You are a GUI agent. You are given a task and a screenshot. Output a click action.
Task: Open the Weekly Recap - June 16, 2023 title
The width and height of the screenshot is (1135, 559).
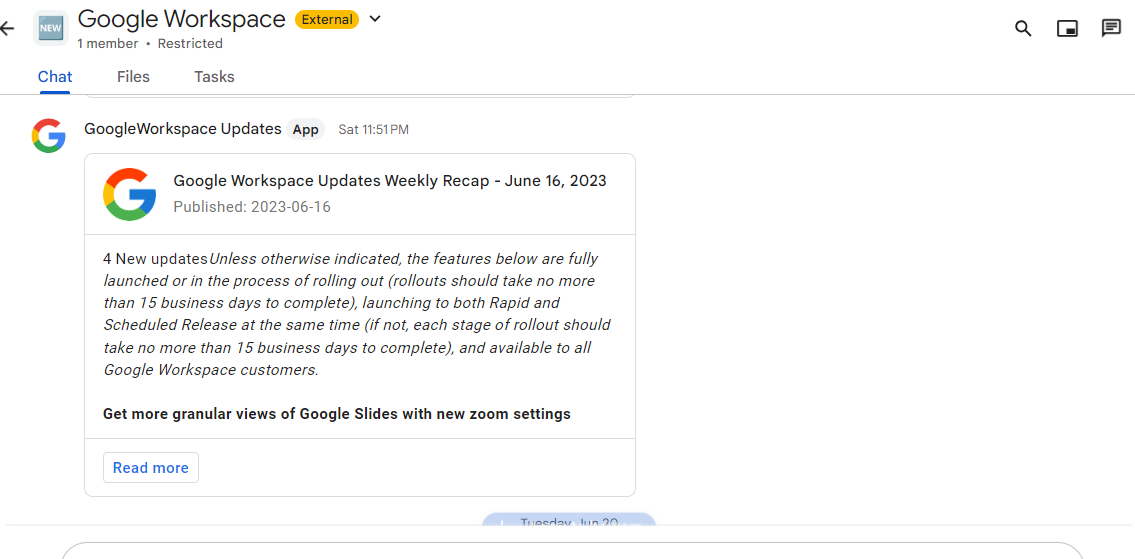(x=390, y=181)
